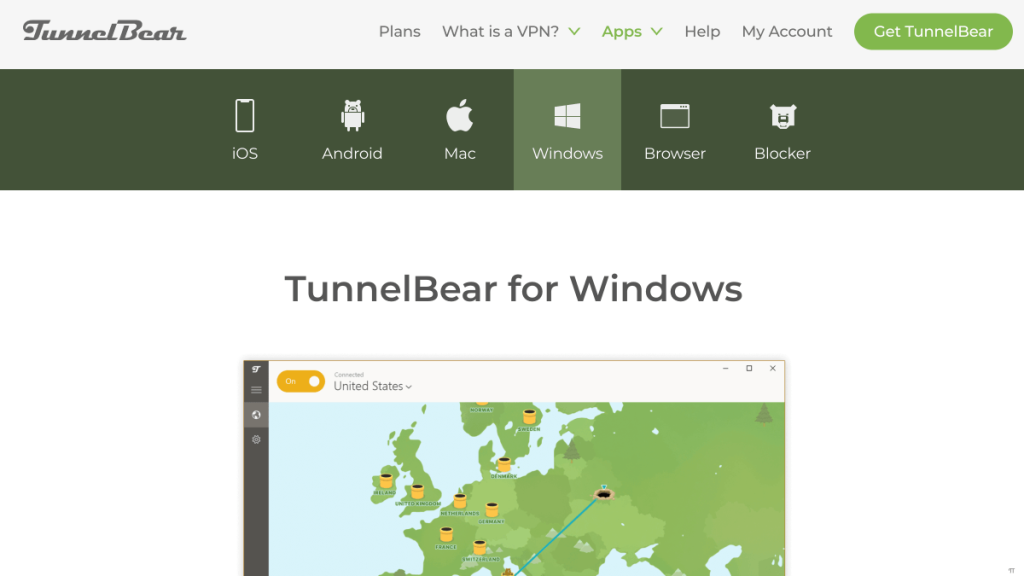Click the Get TunnelBear button
Screen dimensions: 1024x576
(933, 31)
